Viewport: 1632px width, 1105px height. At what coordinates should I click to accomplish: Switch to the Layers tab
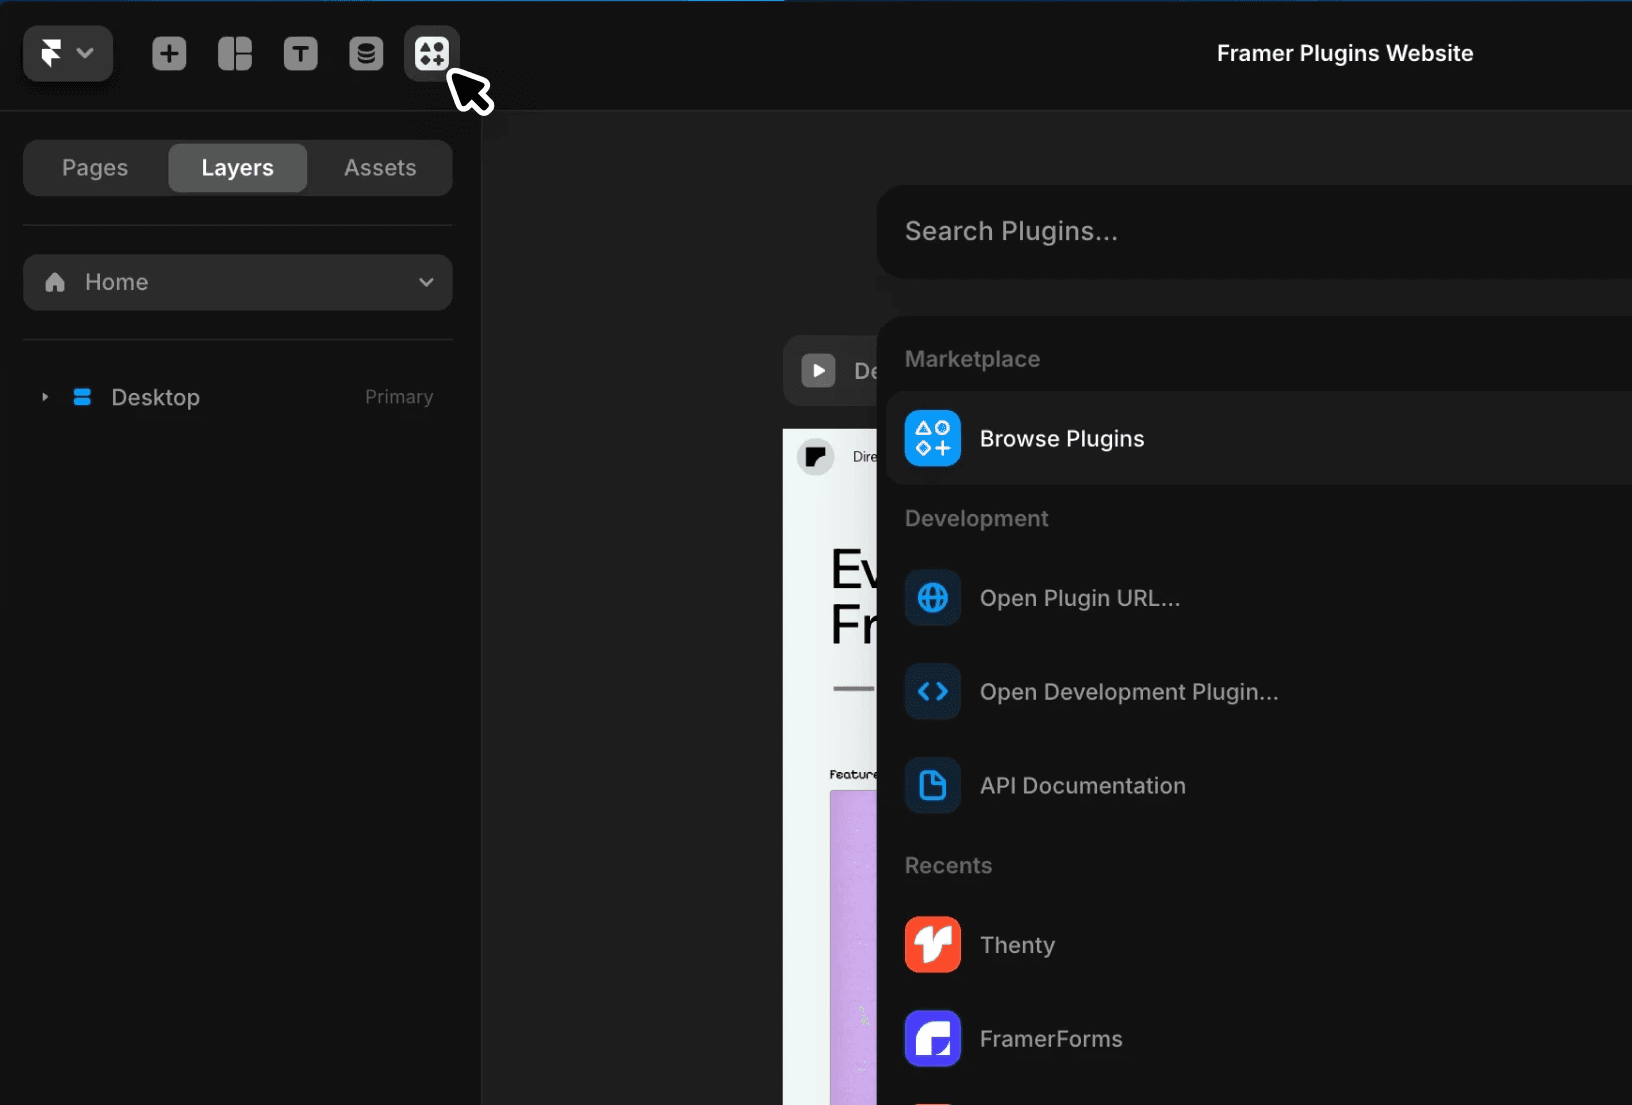pyautogui.click(x=237, y=168)
